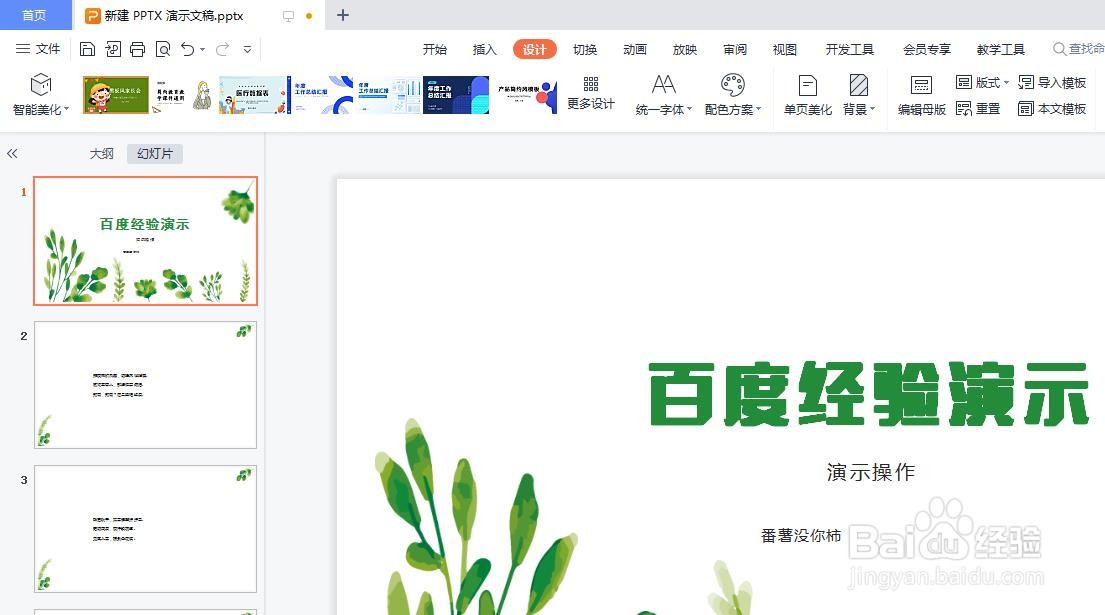Click the presentation display icon in document tab
Image resolution: width=1105 pixels, height=615 pixels.
point(288,15)
